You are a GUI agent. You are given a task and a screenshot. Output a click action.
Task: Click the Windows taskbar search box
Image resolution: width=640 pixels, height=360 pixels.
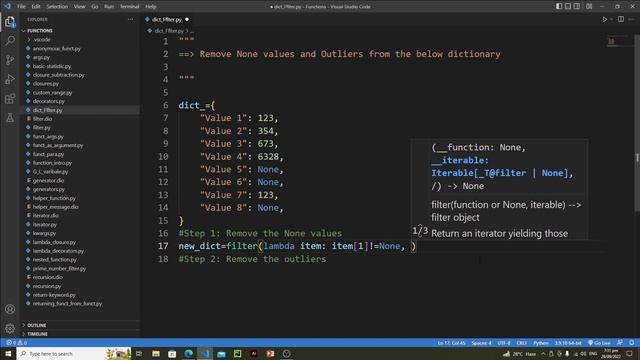pos(61,353)
